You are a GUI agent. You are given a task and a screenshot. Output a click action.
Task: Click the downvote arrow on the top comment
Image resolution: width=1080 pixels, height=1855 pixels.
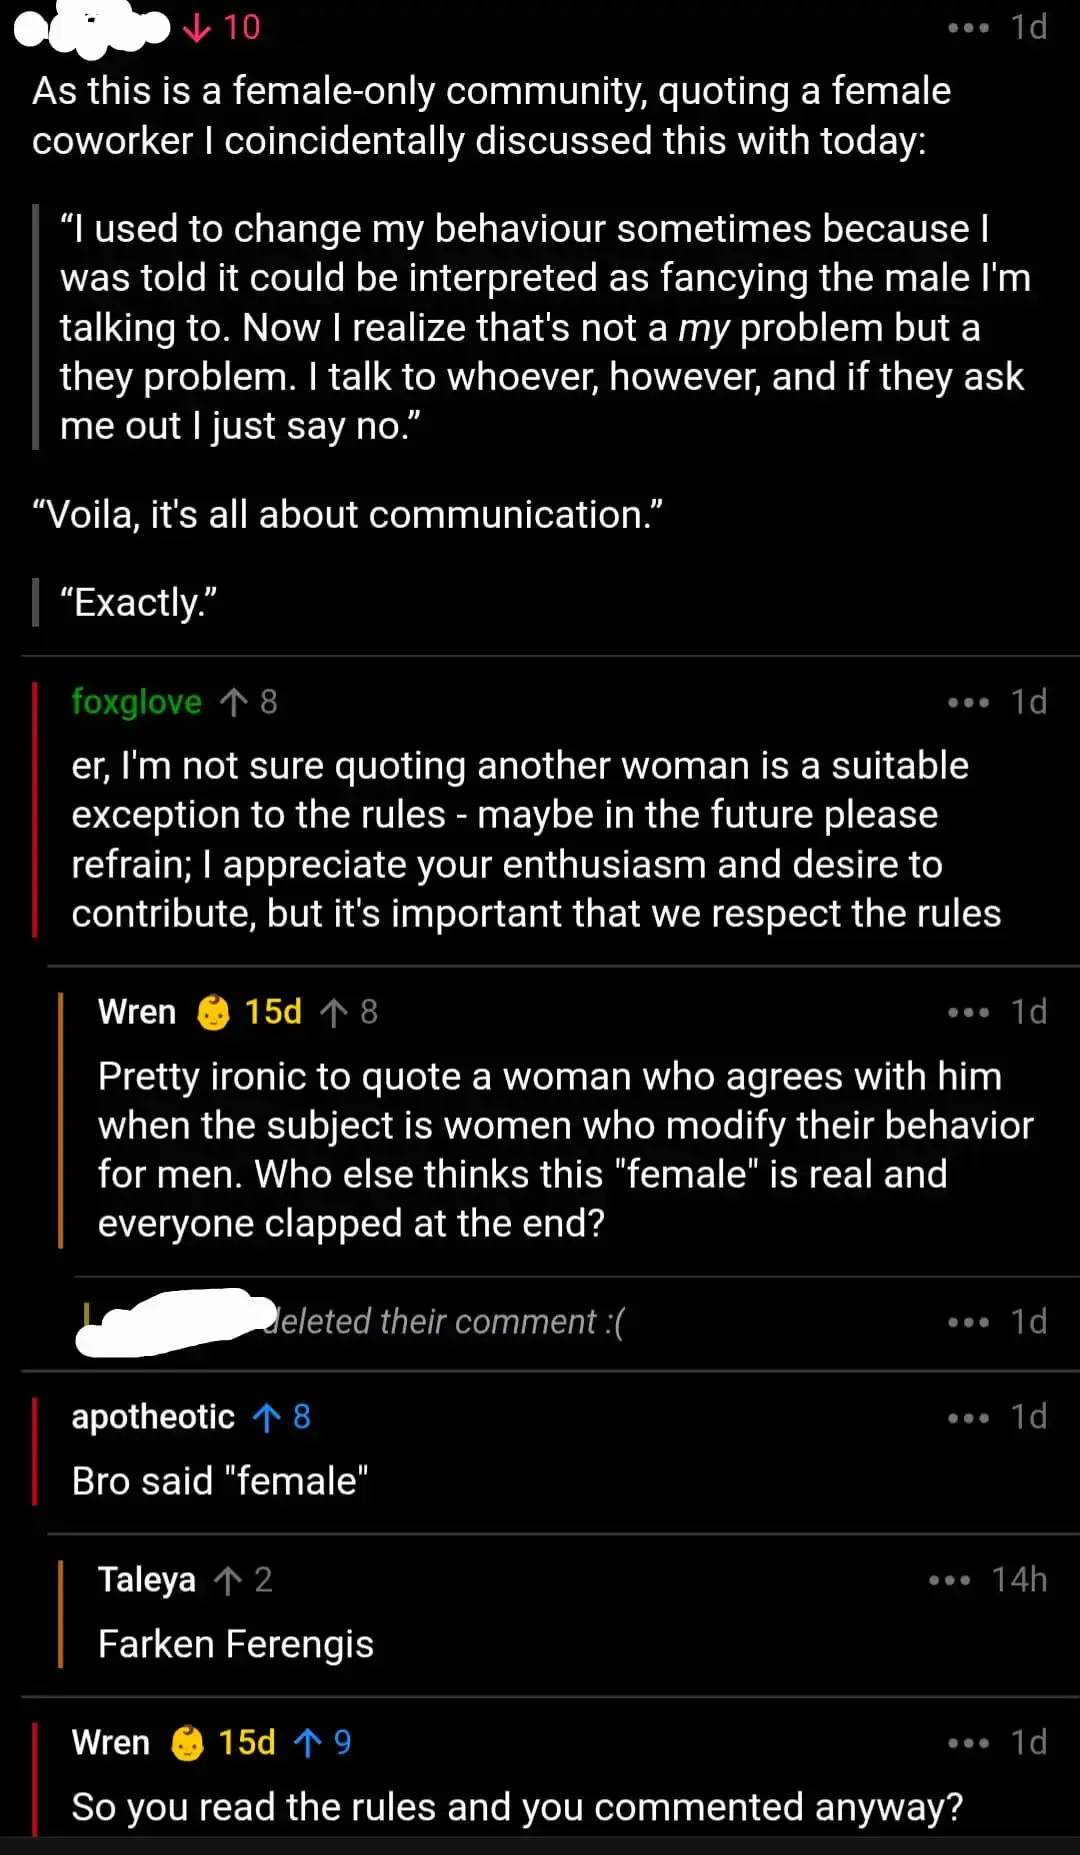pos(197,28)
